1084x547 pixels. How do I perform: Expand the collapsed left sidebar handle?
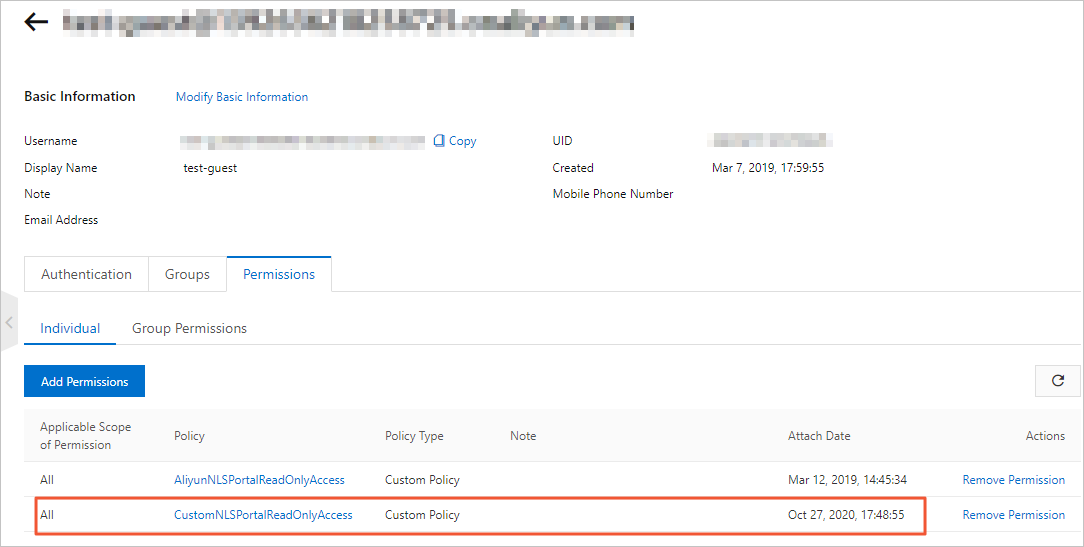pyautogui.click(x=9, y=322)
